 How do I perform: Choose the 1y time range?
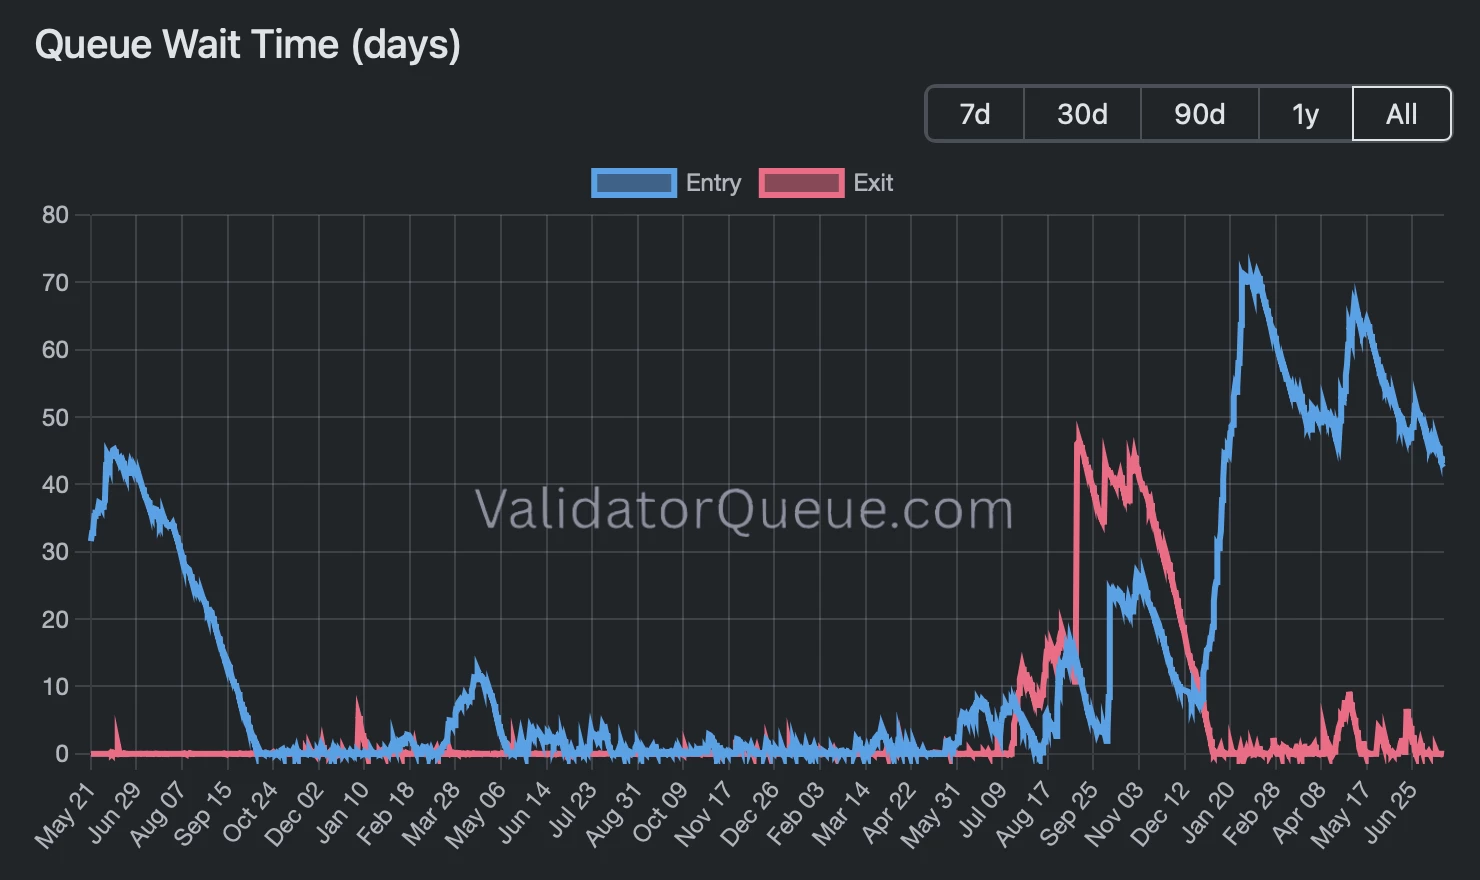(1305, 114)
